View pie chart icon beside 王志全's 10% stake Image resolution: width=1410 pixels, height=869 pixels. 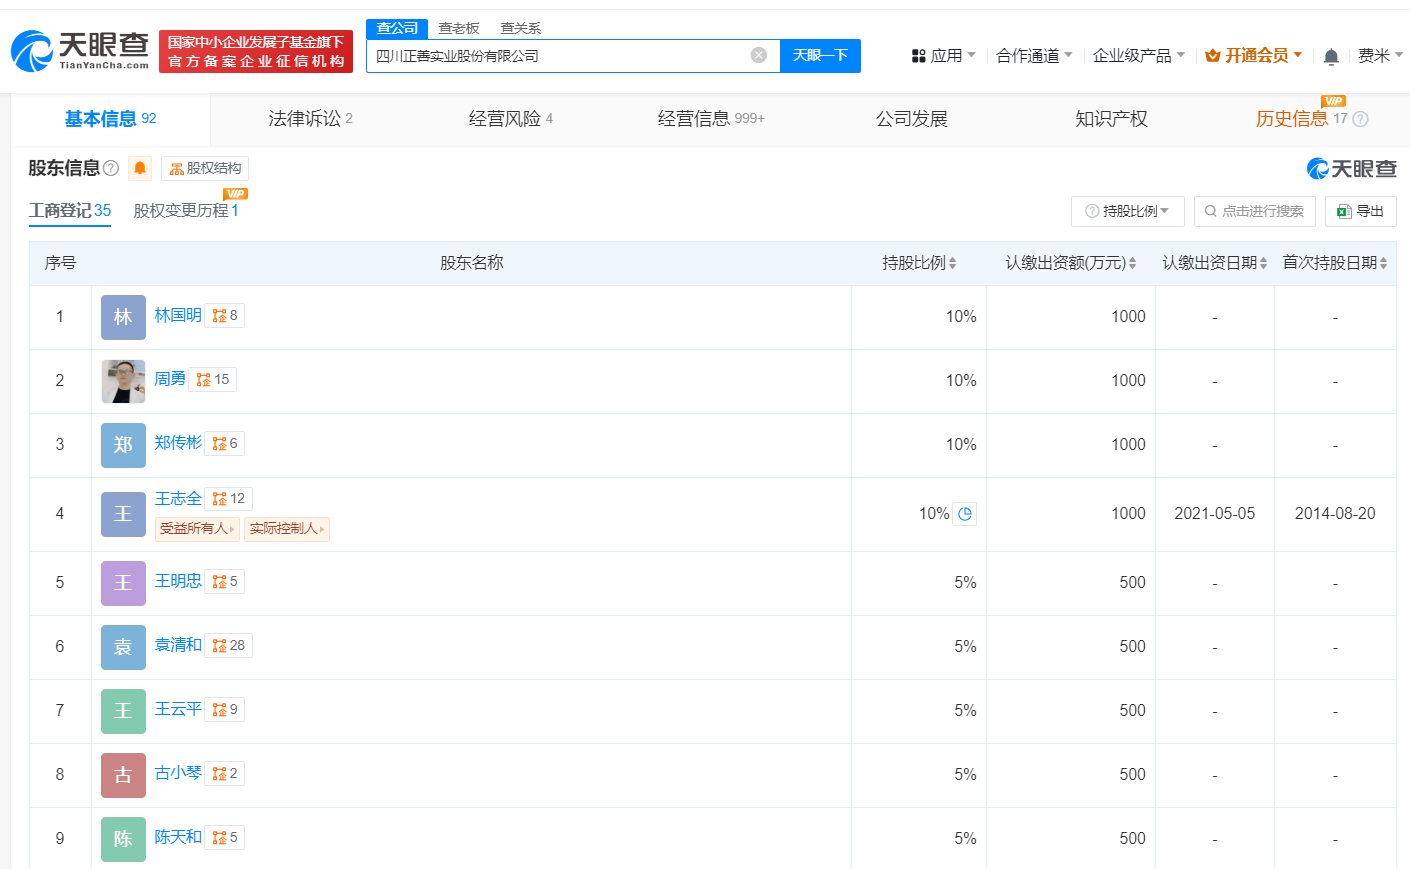[963, 512]
